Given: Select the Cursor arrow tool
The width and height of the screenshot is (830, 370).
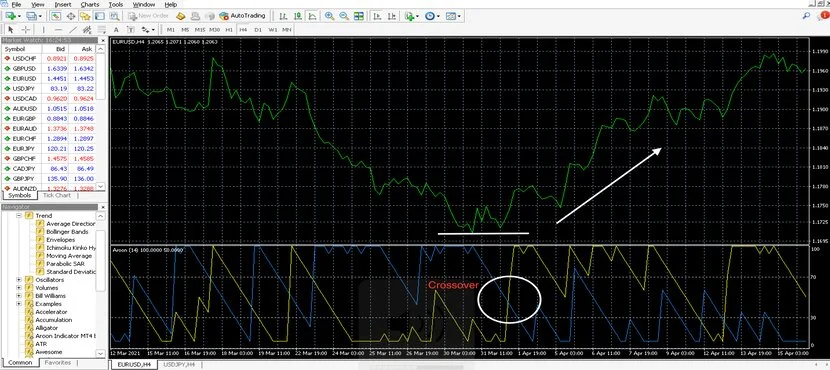Looking at the screenshot, I should coord(11,30).
